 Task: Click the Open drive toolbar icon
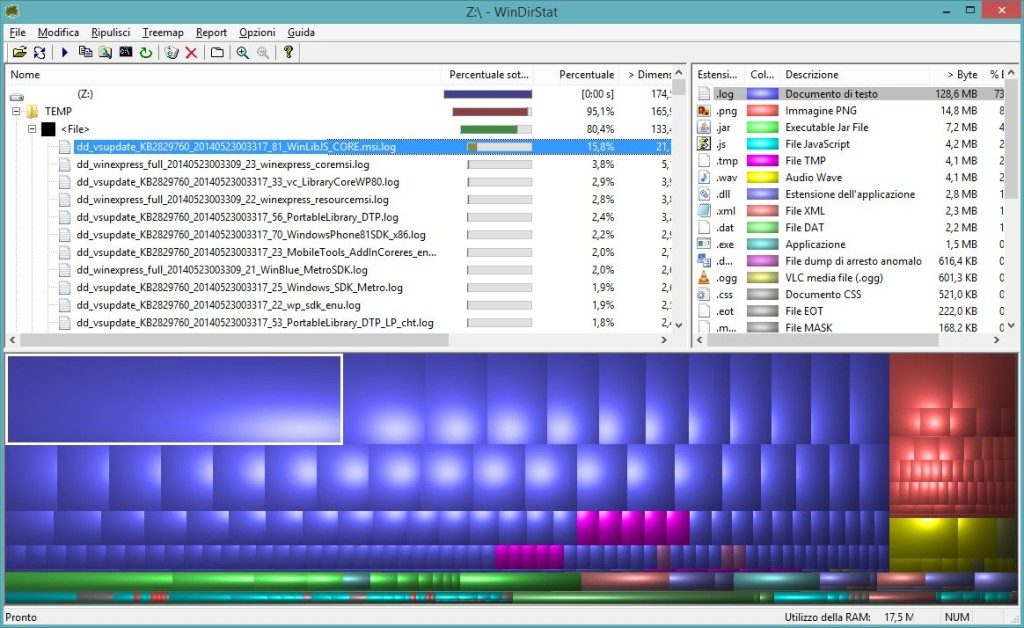(x=20, y=52)
